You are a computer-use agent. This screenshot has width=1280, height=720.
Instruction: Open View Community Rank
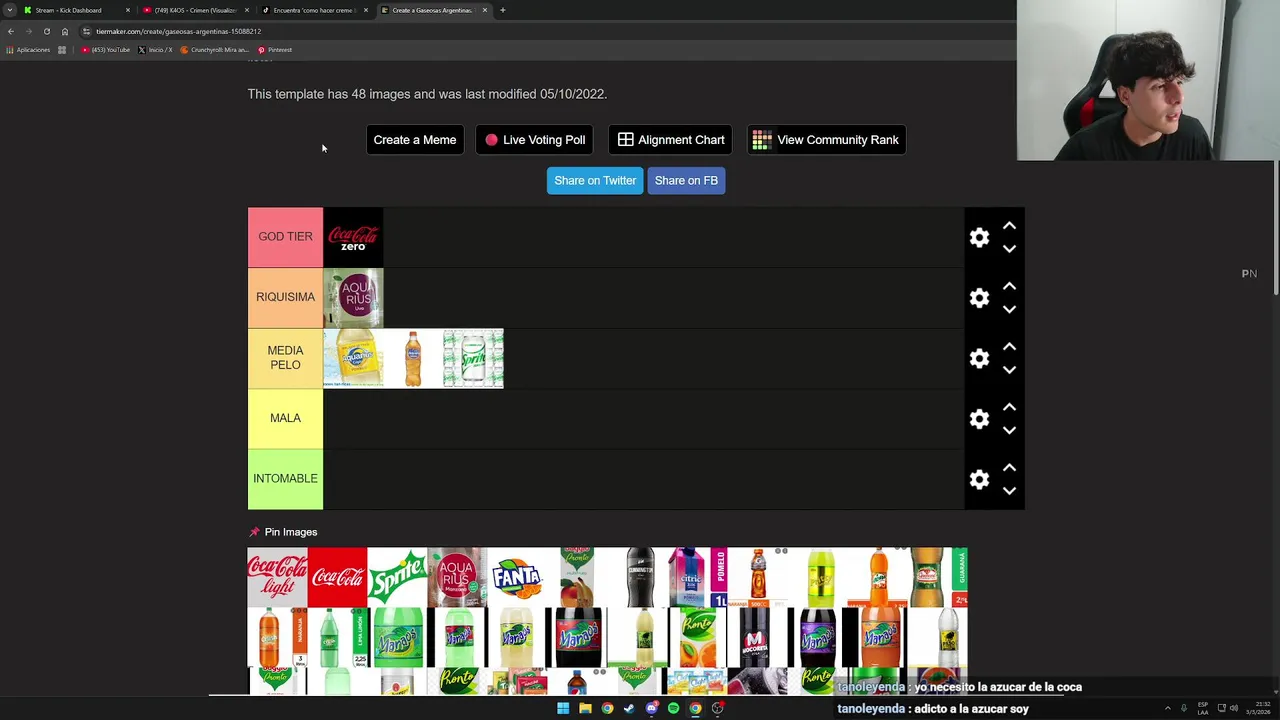pyautogui.click(x=826, y=140)
